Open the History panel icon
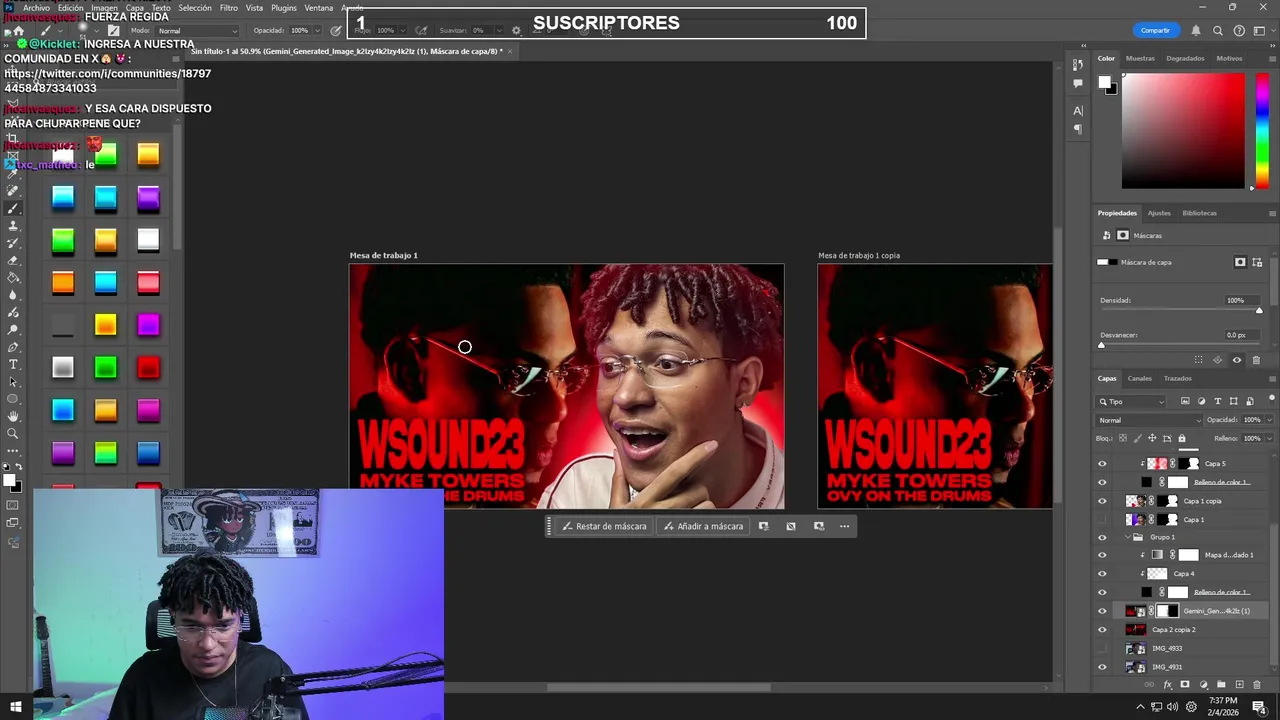 point(1078,65)
